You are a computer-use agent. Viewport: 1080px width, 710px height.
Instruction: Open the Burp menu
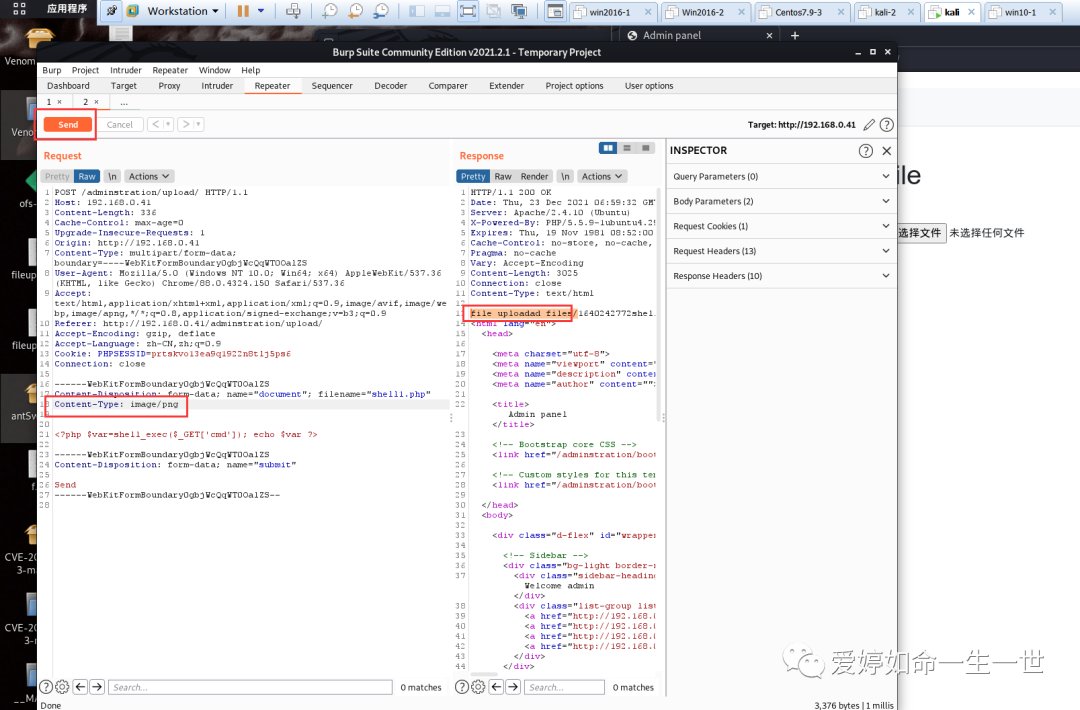[x=52, y=70]
